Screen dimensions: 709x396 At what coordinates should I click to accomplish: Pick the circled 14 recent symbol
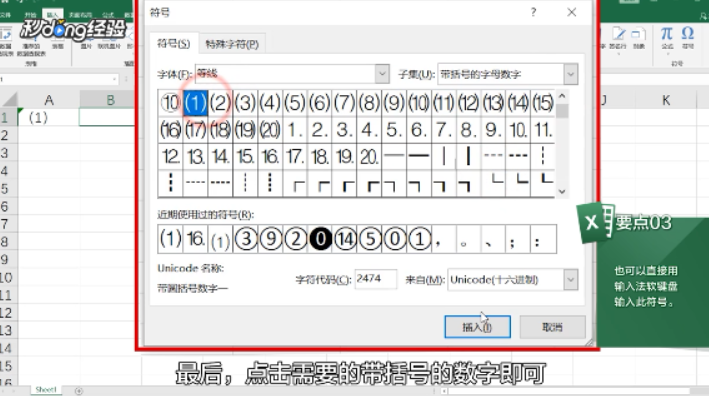pos(345,239)
